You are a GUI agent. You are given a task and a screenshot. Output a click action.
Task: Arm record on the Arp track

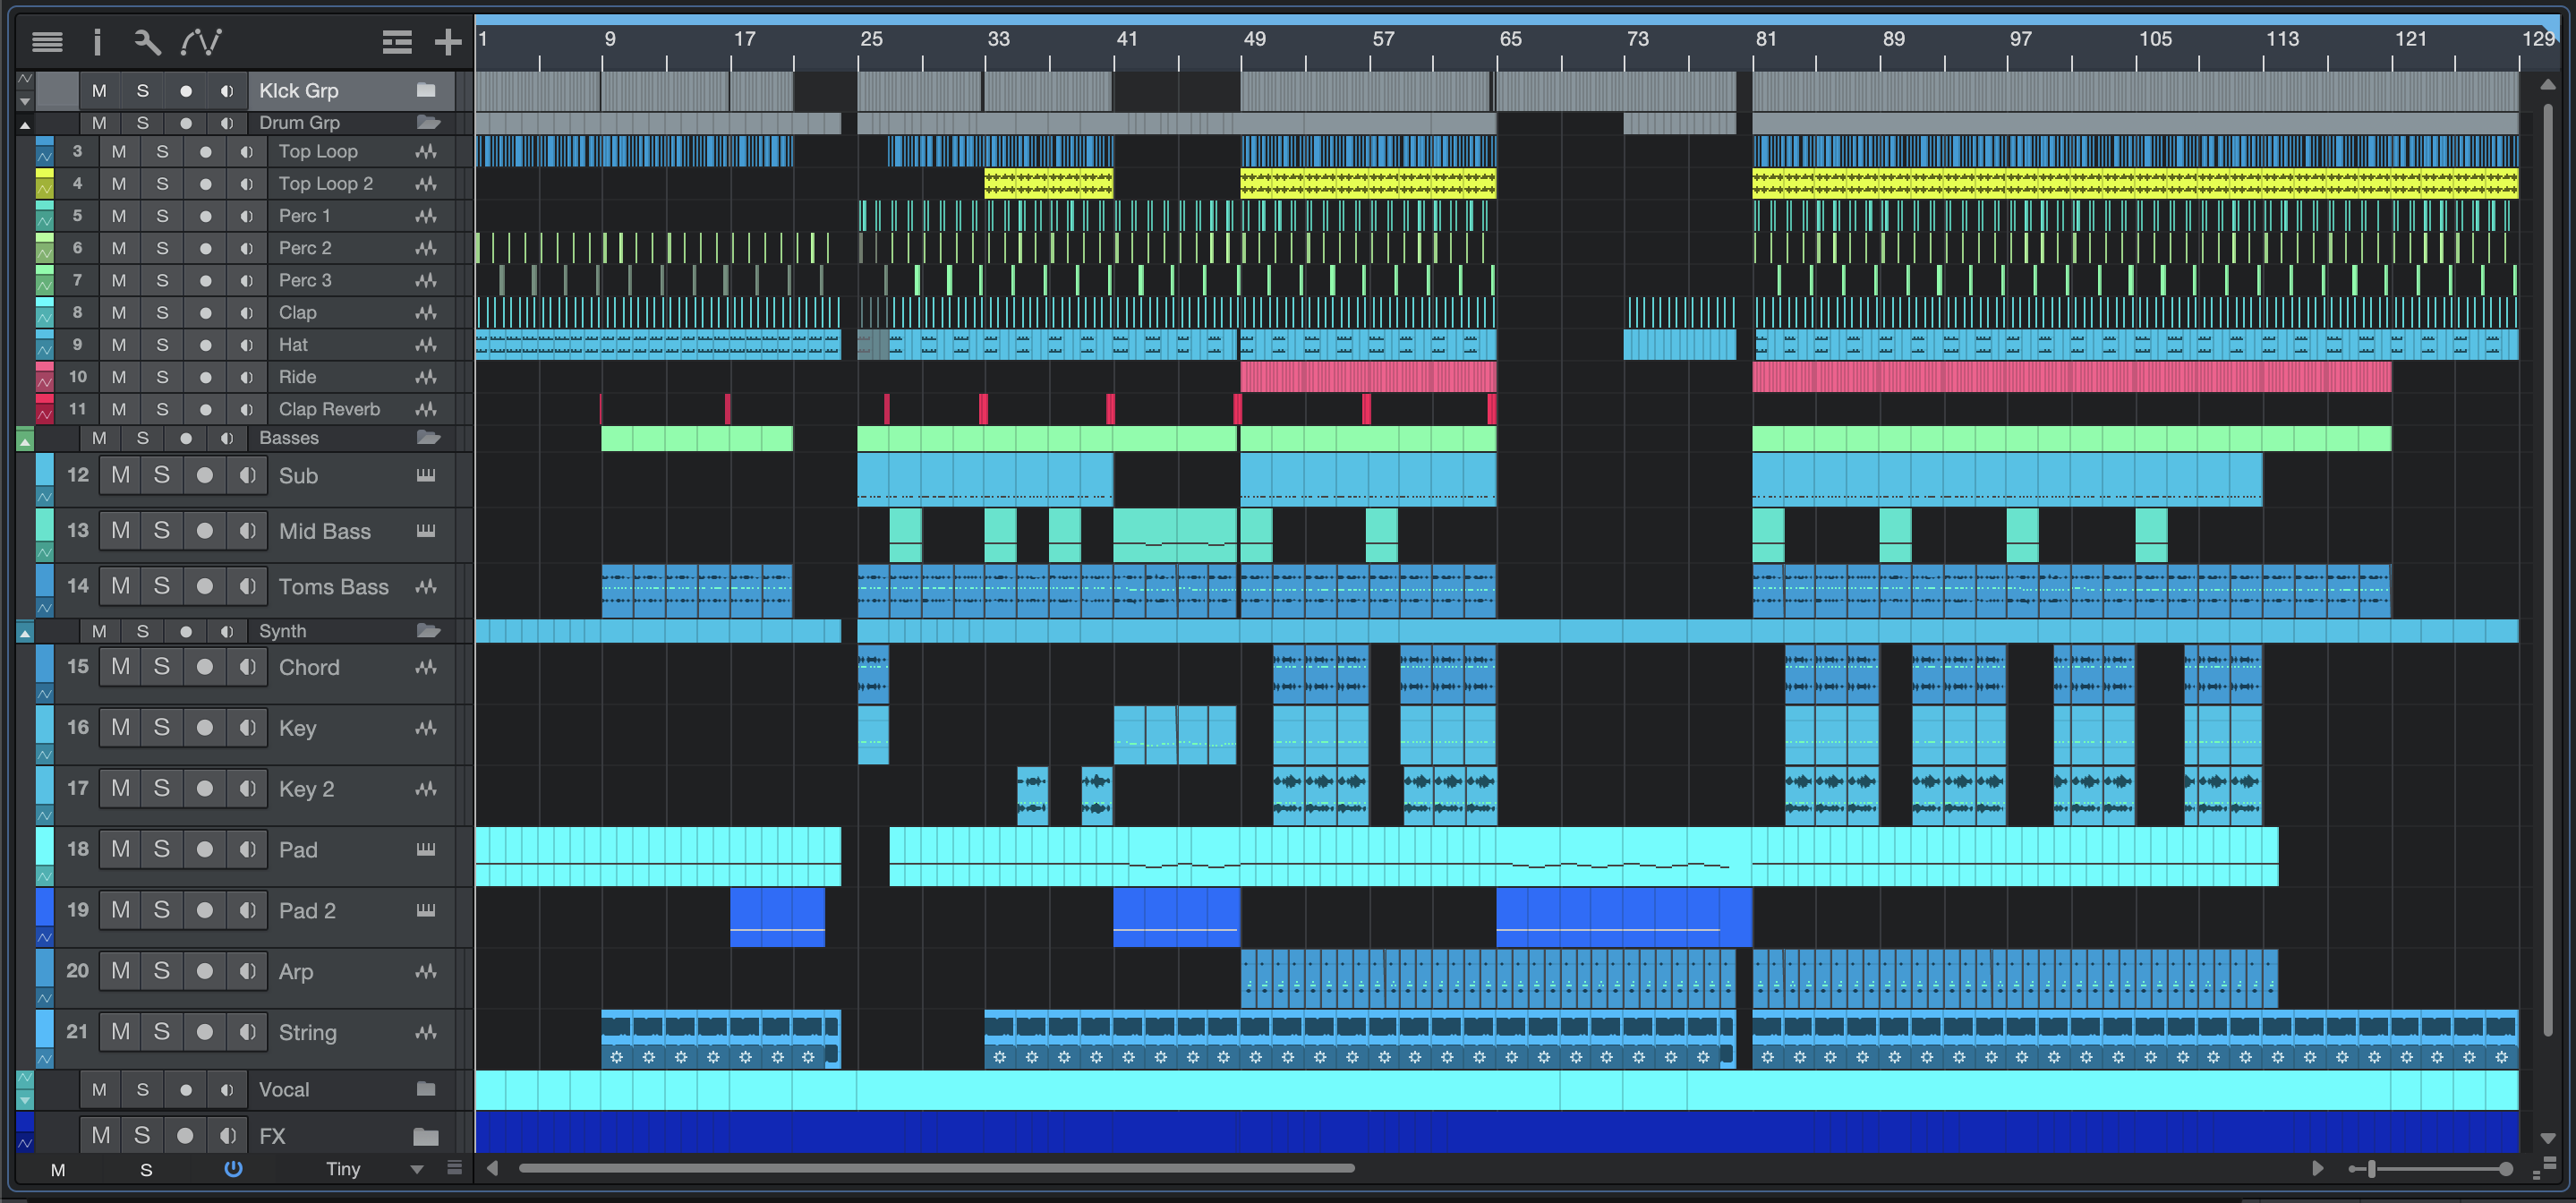[205, 971]
